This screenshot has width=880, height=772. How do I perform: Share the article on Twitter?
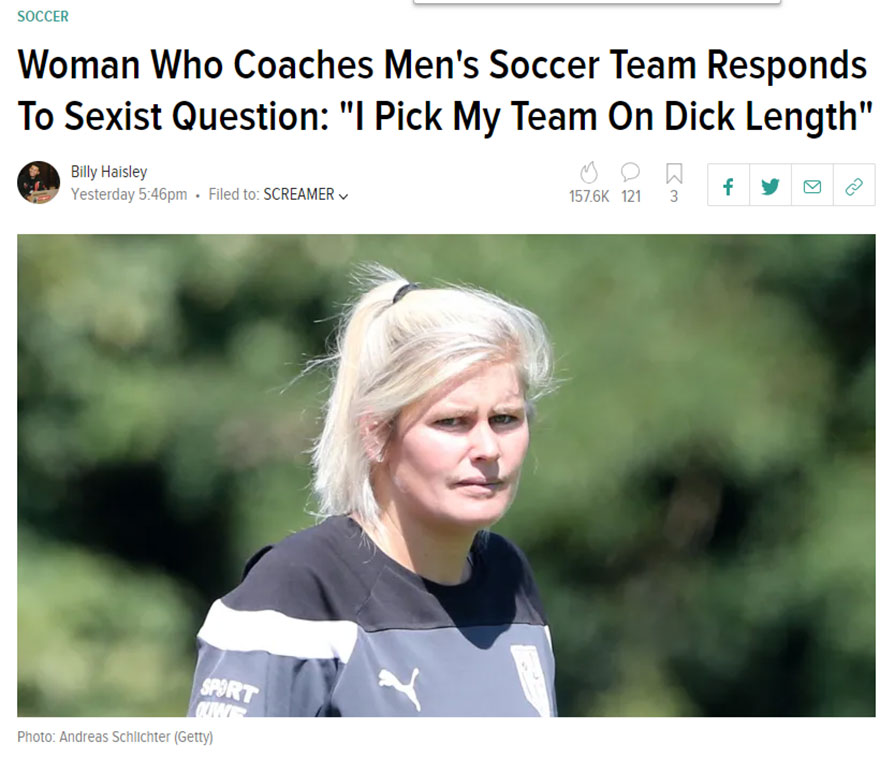pyautogui.click(x=770, y=186)
